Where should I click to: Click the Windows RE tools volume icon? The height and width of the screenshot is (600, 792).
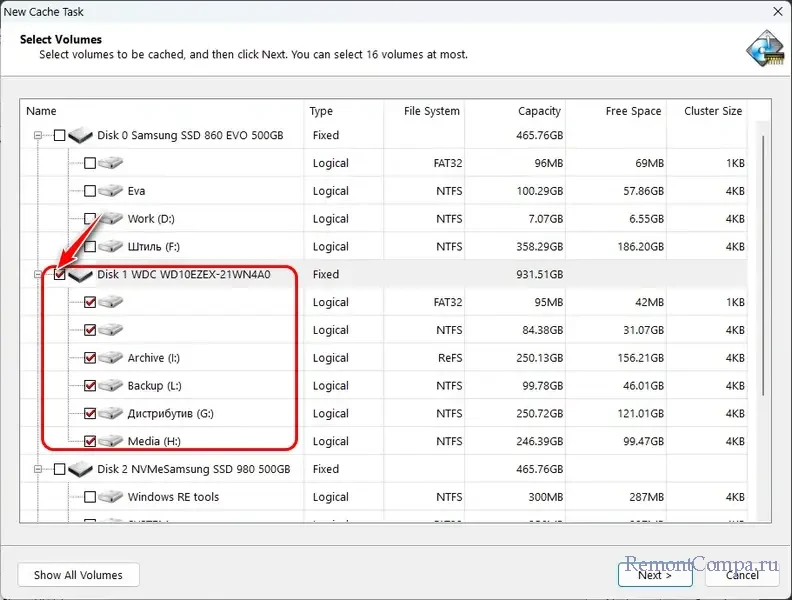pyautogui.click(x=111, y=497)
